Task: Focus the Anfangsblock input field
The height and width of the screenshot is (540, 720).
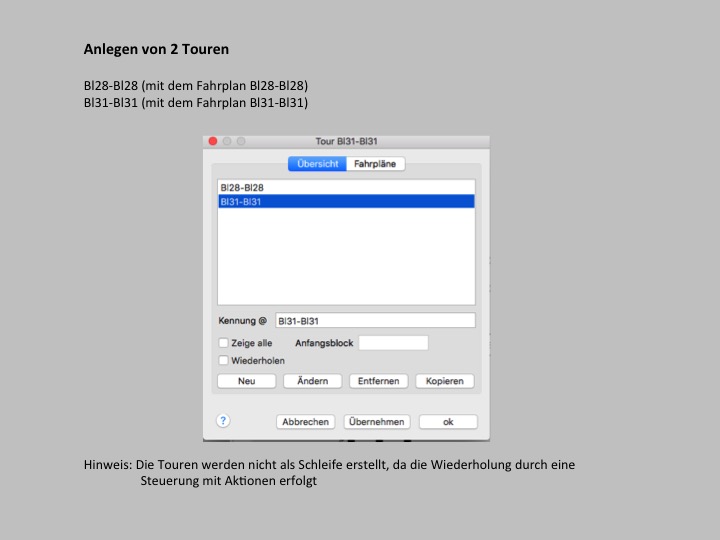Action: pos(393,343)
